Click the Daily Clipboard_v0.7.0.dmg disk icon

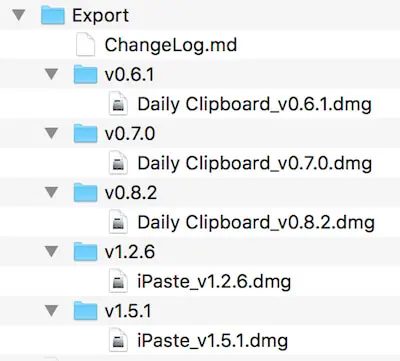pyautogui.click(x=118, y=163)
